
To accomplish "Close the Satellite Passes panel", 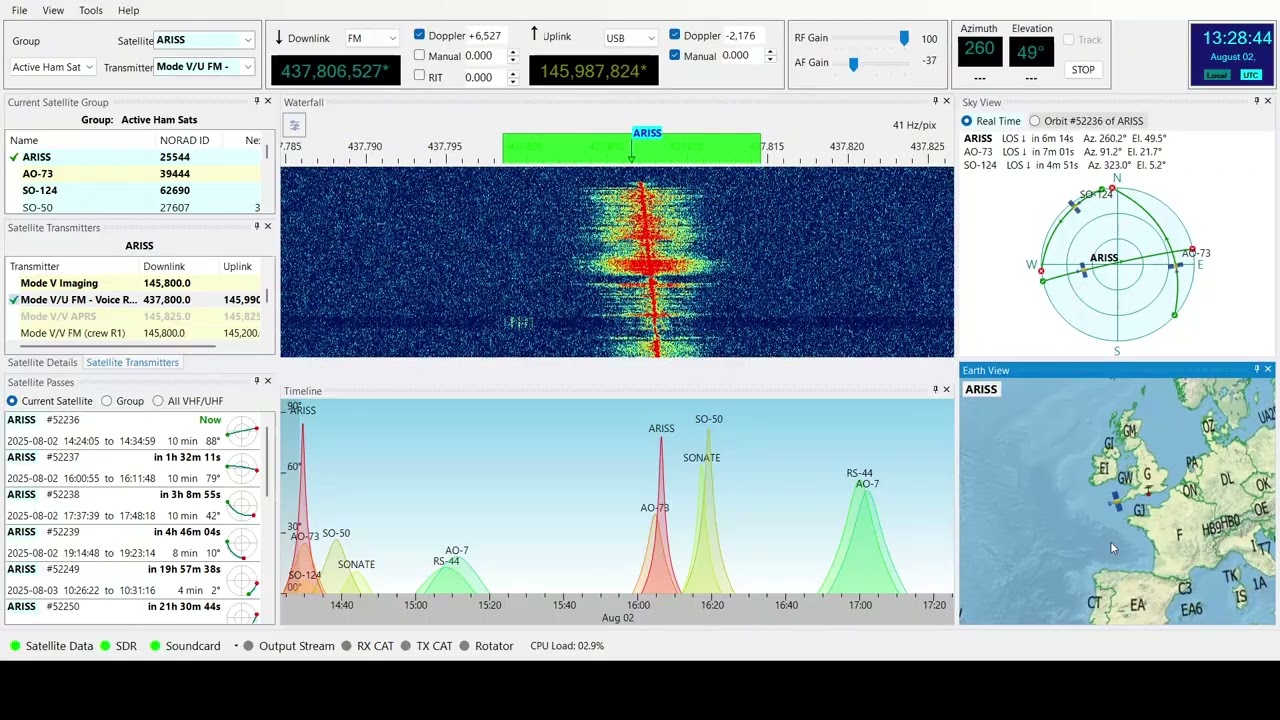I will coord(268,381).
